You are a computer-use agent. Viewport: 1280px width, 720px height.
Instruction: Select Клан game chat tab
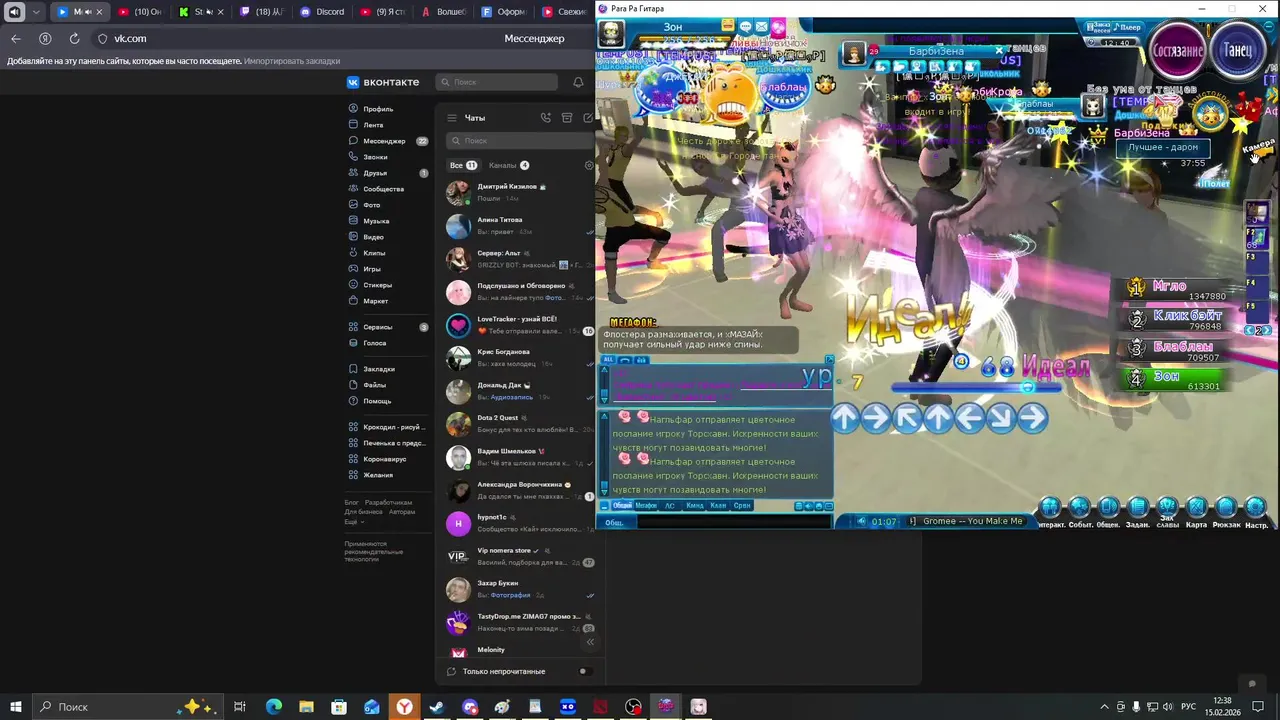718,506
